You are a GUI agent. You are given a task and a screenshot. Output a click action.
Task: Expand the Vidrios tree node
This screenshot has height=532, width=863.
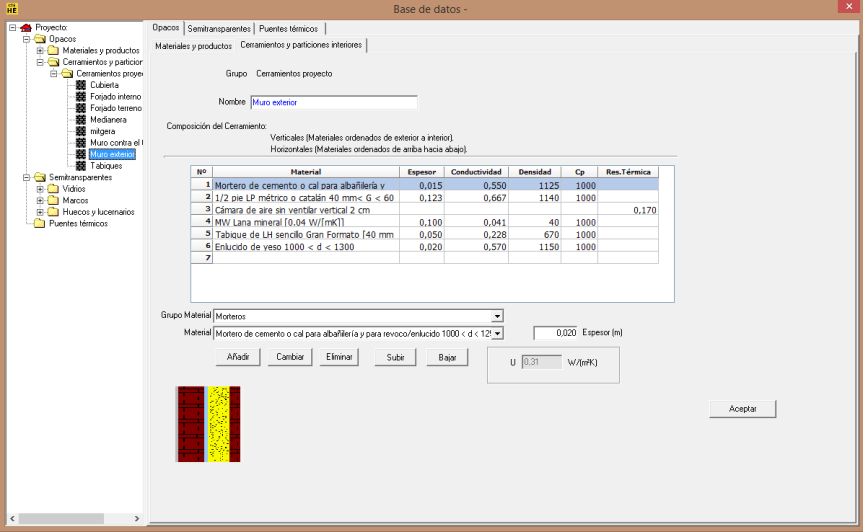(40, 189)
